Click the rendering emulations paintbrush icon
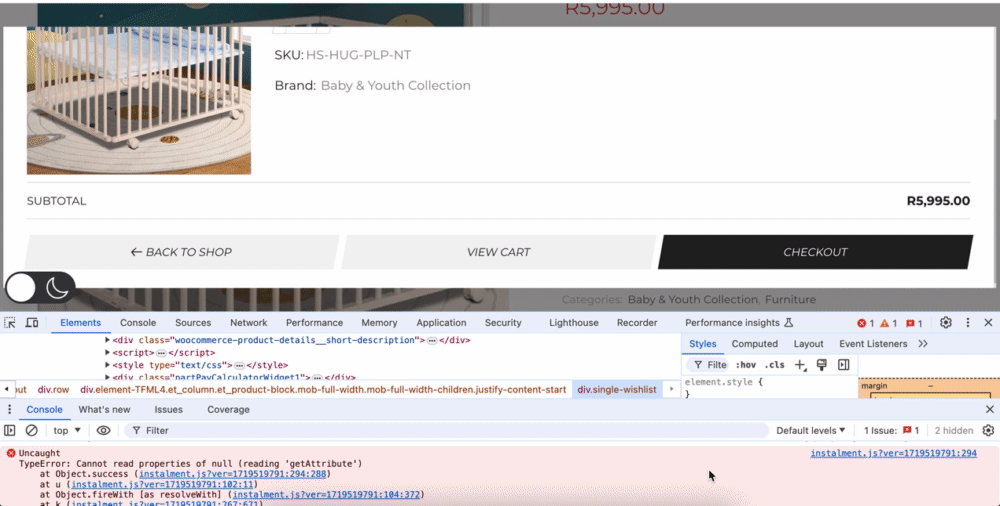Image resolution: width=1000 pixels, height=506 pixels. pyautogui.click(x=821, y=365)
